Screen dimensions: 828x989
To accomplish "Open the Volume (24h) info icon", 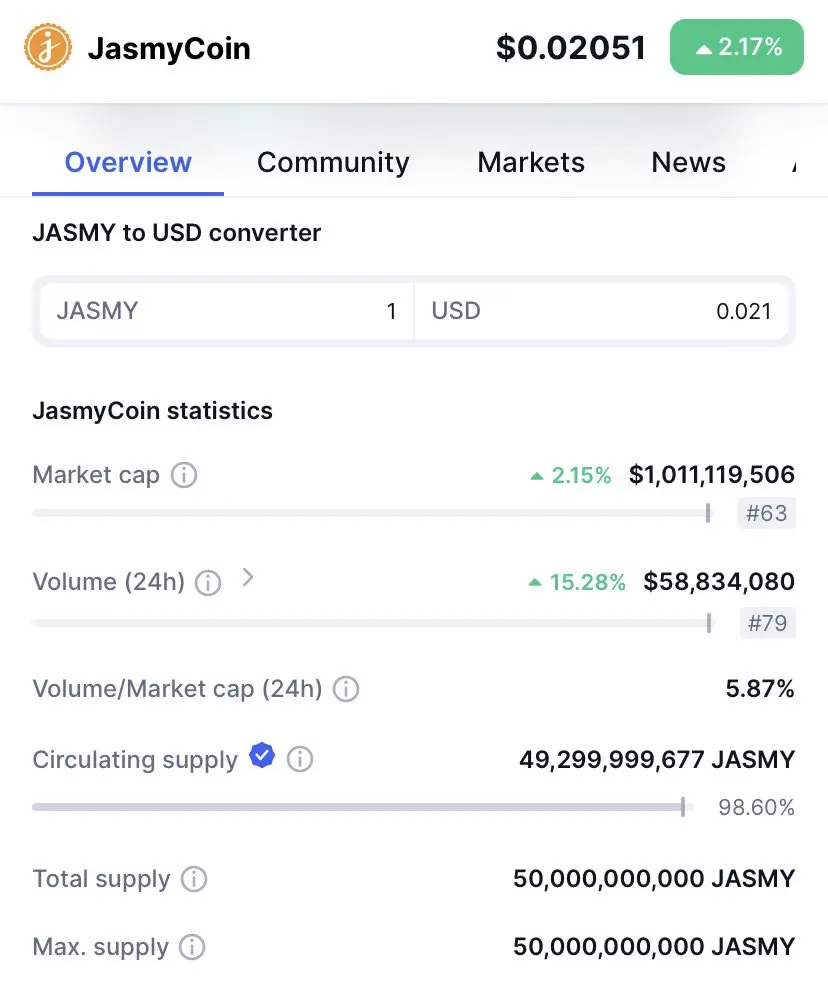I will point(208,582).
